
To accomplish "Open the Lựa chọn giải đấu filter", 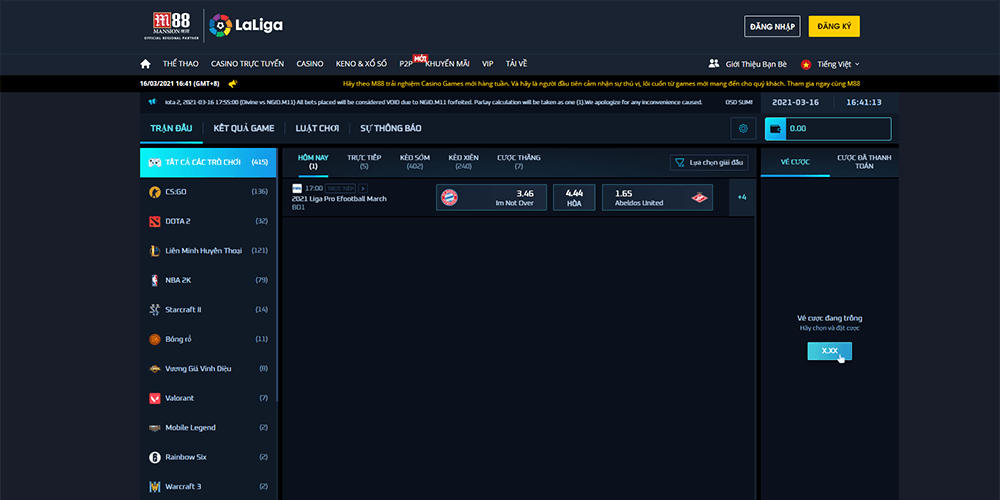I will click(x=708, y=162).
